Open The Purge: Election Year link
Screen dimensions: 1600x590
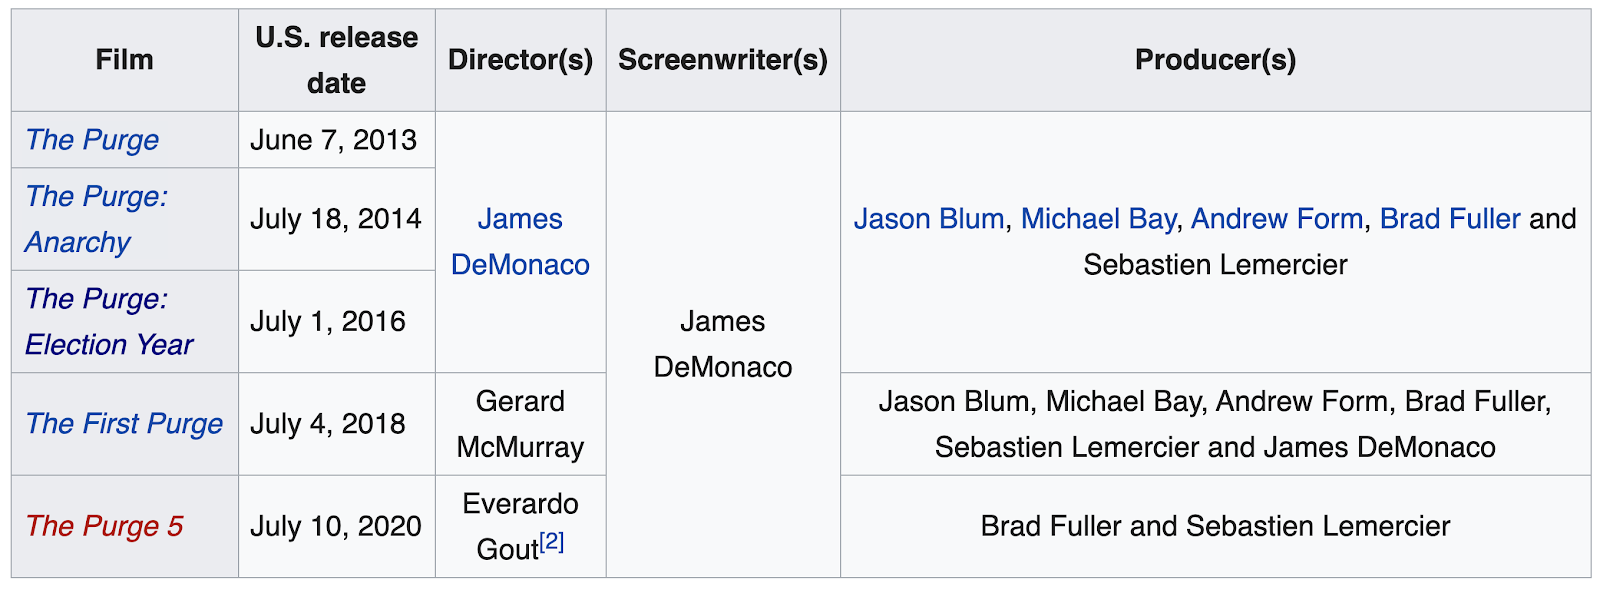pos(109,321)
